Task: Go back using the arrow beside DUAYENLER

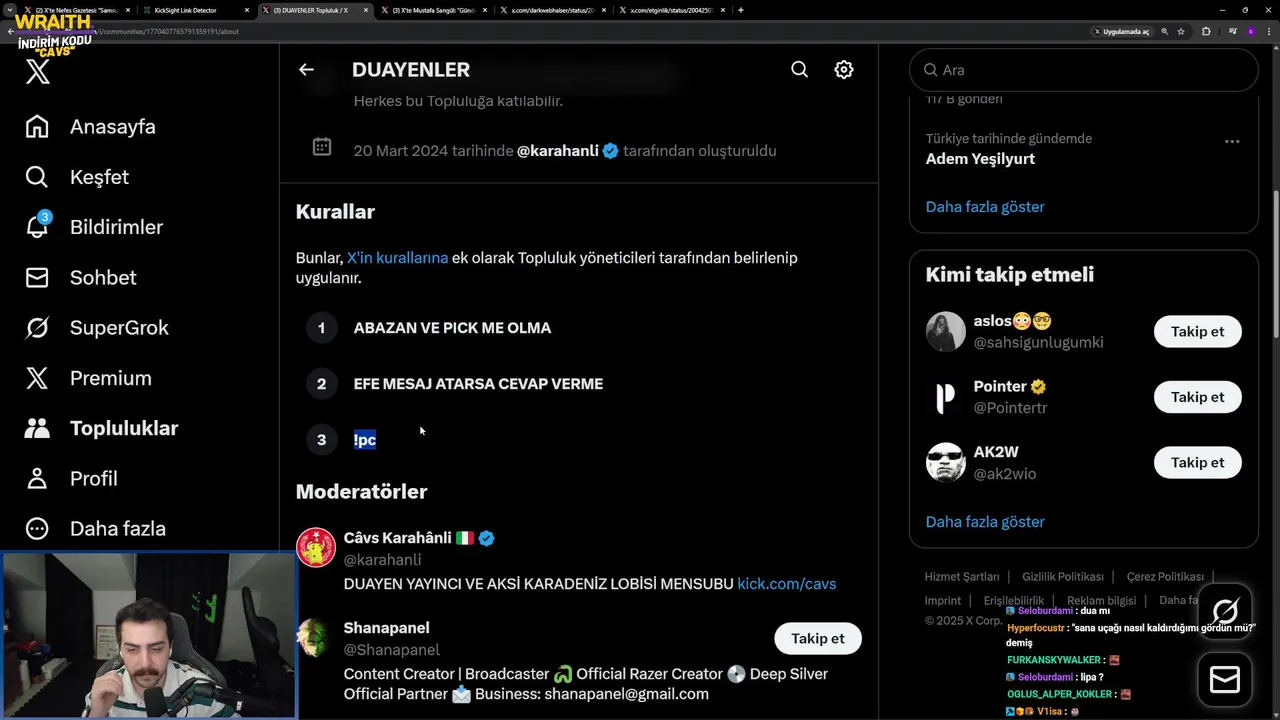Action: click(x=306, y=70)
